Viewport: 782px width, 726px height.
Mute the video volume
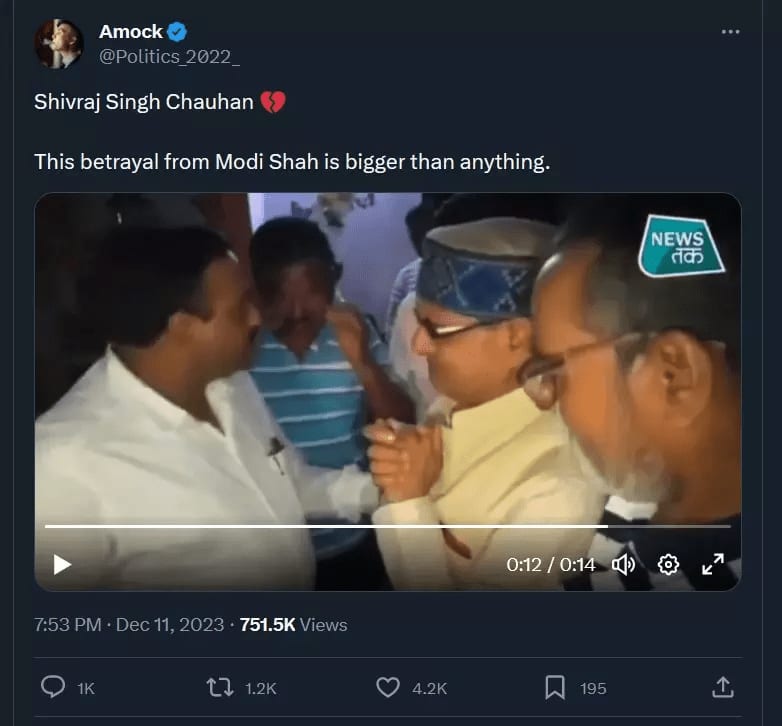(623, 564)
